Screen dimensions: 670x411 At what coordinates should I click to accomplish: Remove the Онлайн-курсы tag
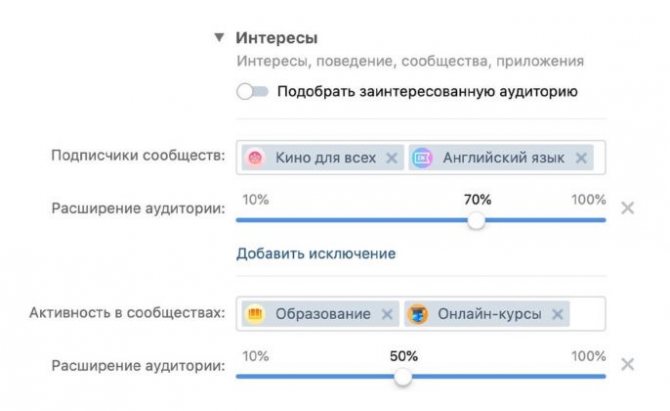tap(557, 314)
